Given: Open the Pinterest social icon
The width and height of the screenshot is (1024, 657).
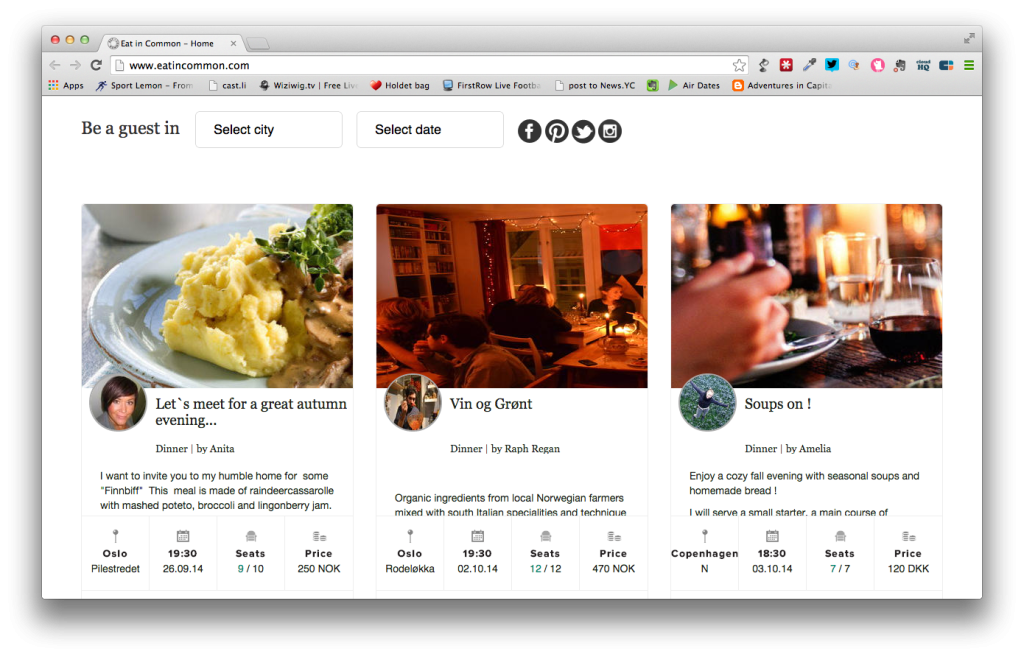Looking at the screenshot, I should [556, 131].
